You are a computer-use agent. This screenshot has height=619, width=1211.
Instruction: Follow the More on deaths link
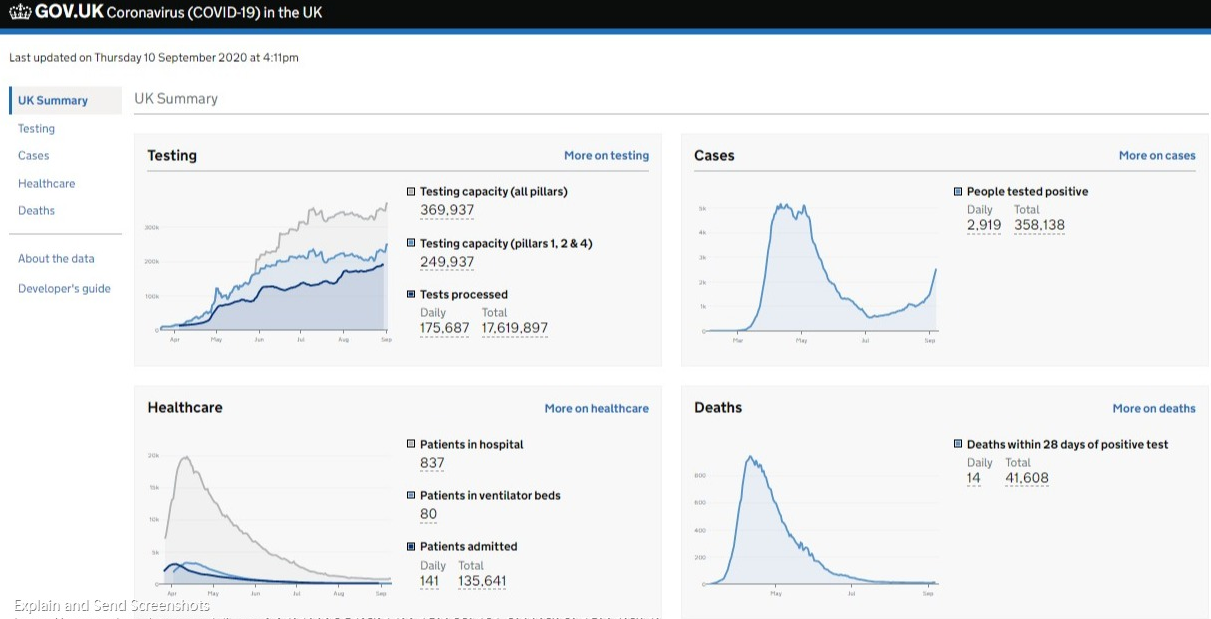pos(1154,408)
